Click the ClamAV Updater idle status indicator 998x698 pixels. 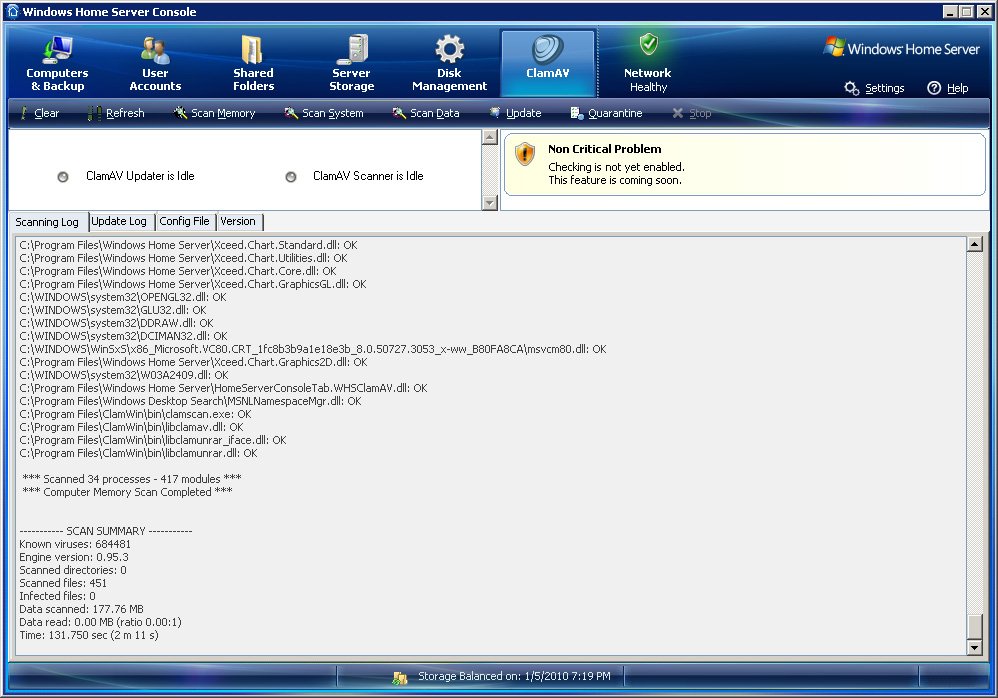[x=63, y=177]
